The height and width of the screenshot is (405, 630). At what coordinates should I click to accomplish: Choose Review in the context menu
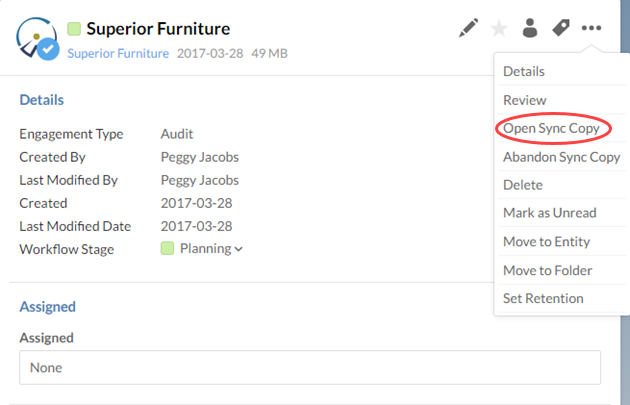tap(524, 100)
